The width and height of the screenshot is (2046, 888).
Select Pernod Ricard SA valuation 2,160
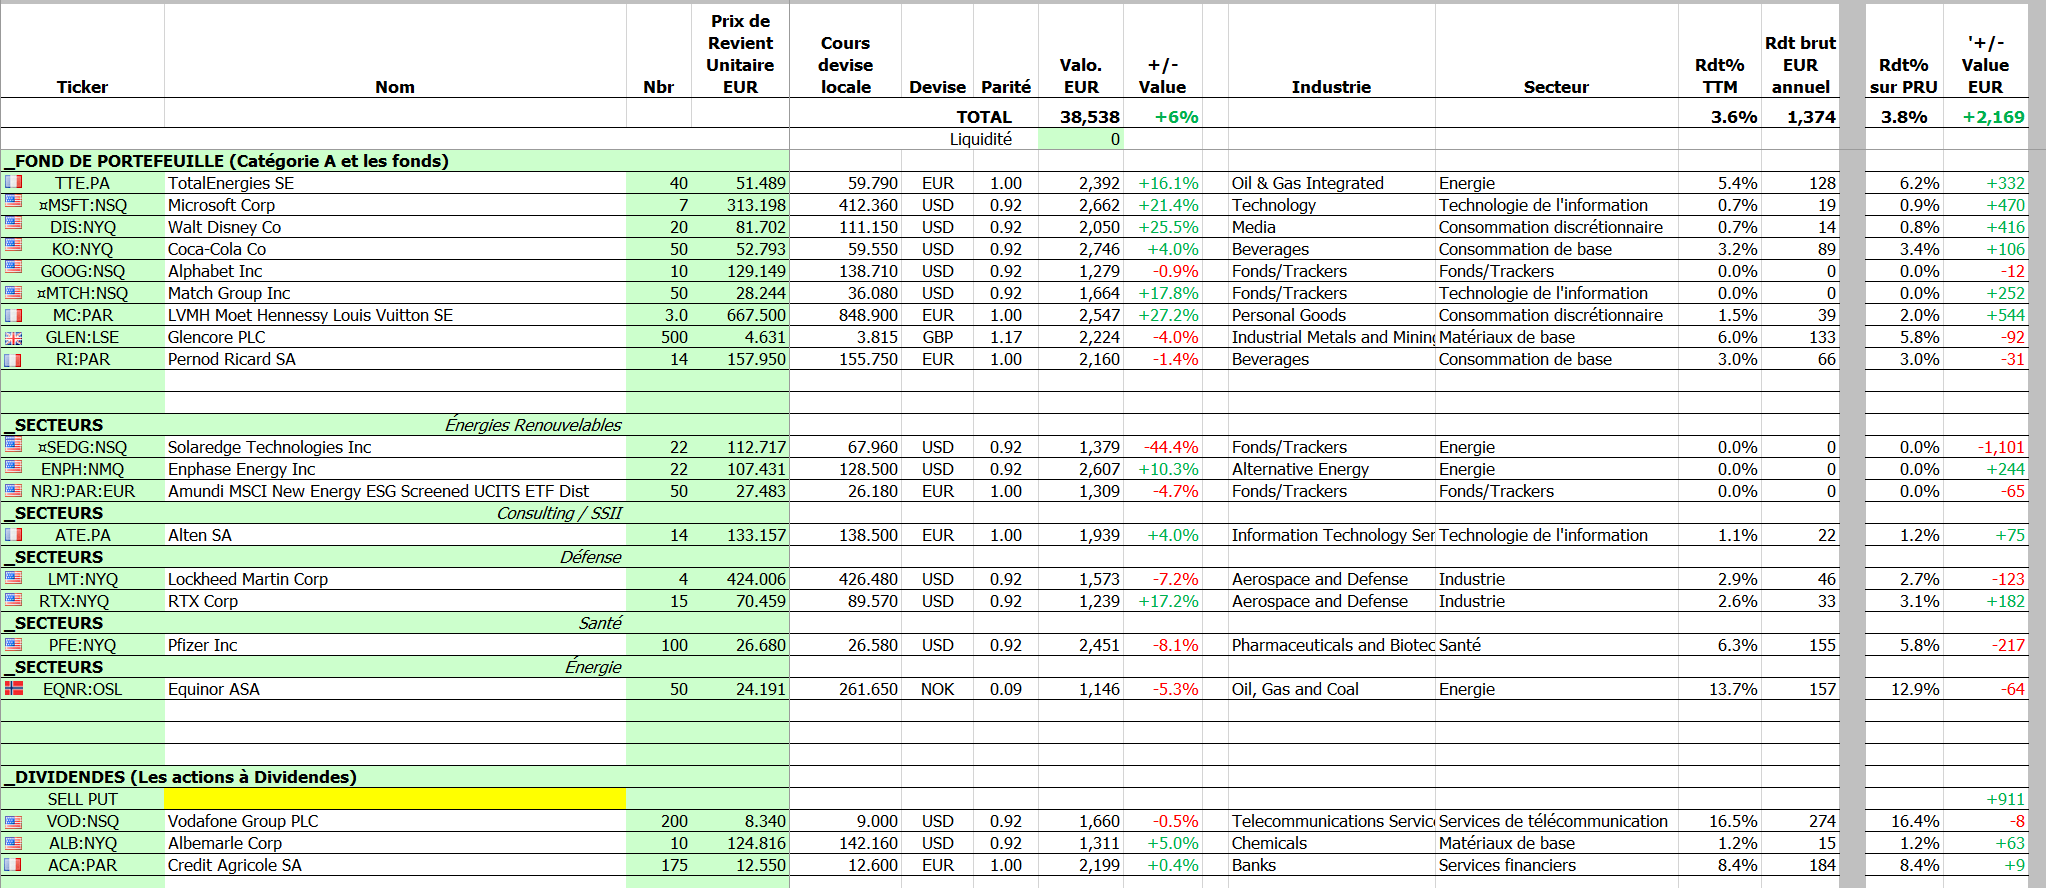tap(1081, 359)
